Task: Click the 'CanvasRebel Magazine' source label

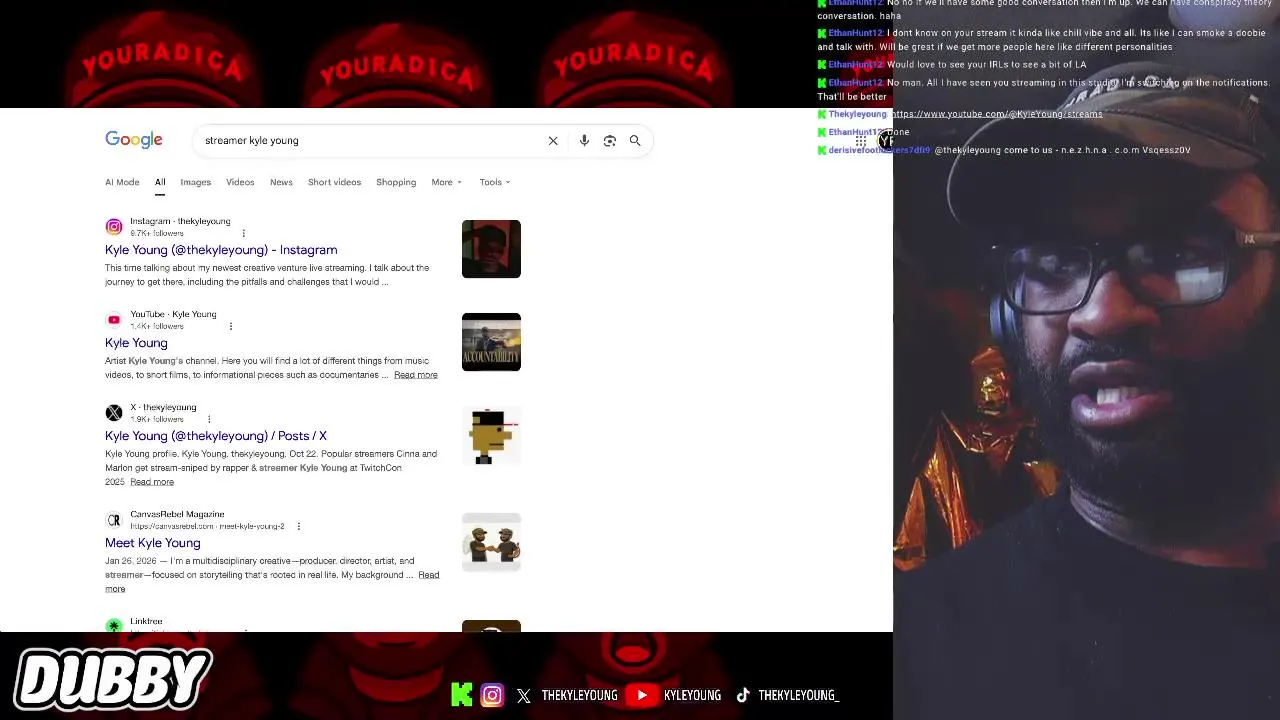Action: pos(177,514)
